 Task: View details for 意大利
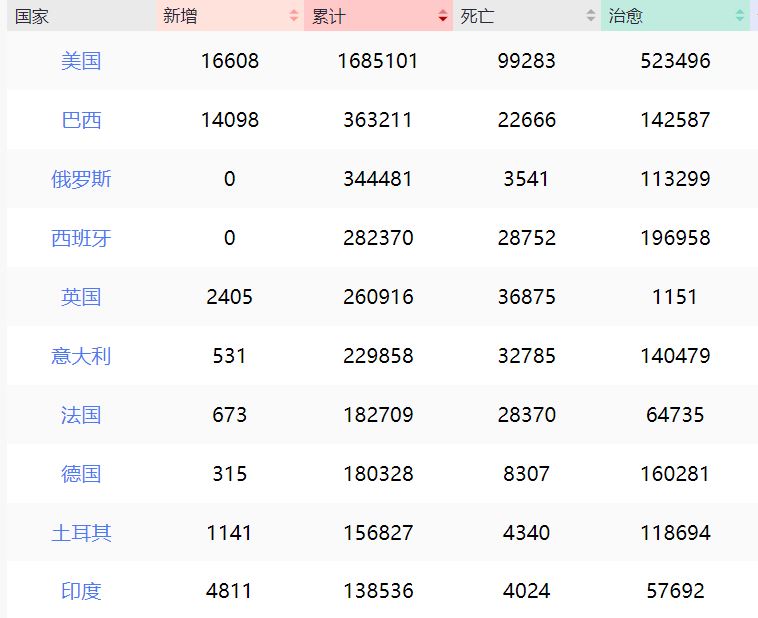click(81, 356)
